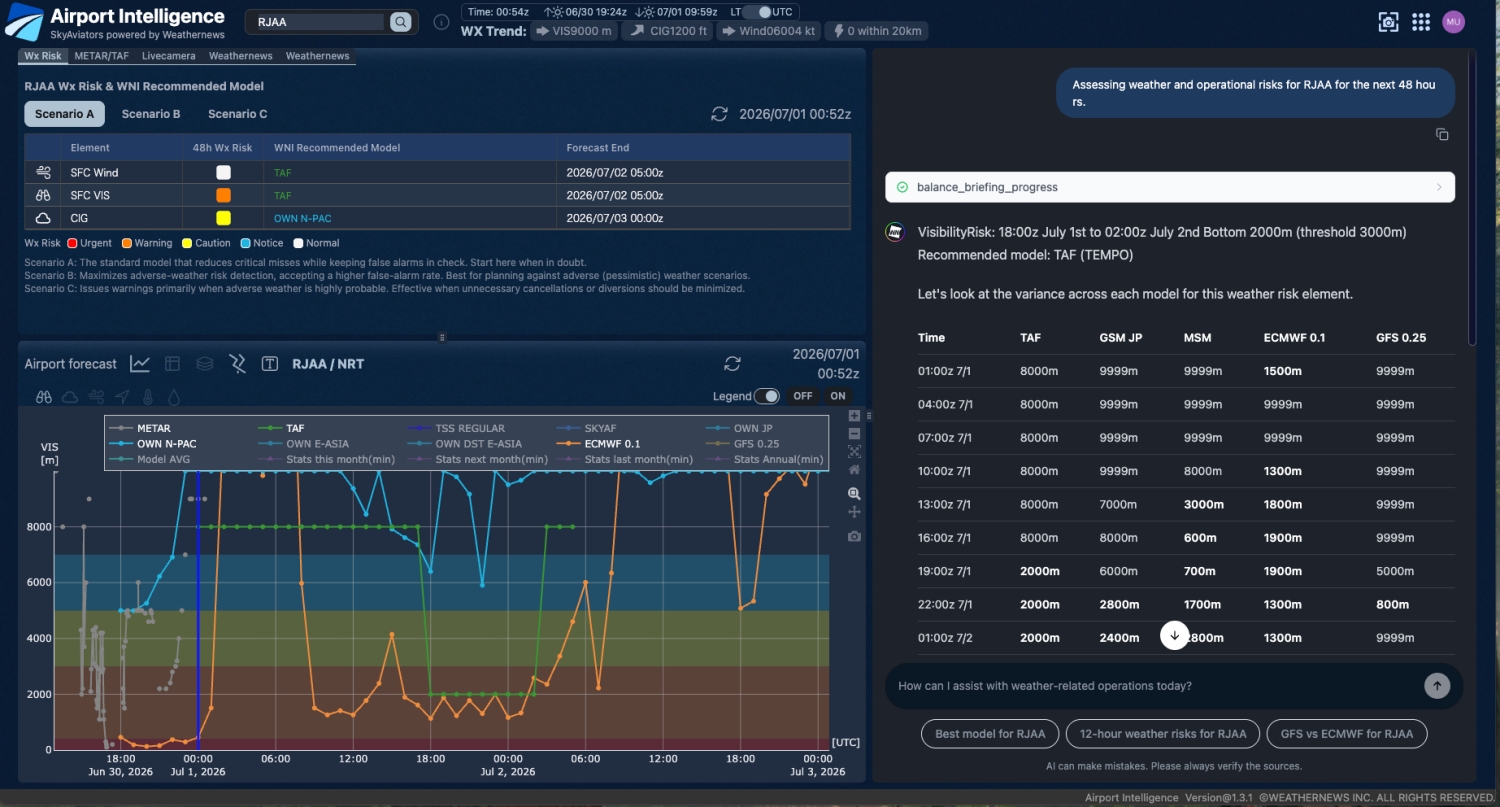Select the thermometer temperature icon
The image size is (1500, 807).
[148, 396]
